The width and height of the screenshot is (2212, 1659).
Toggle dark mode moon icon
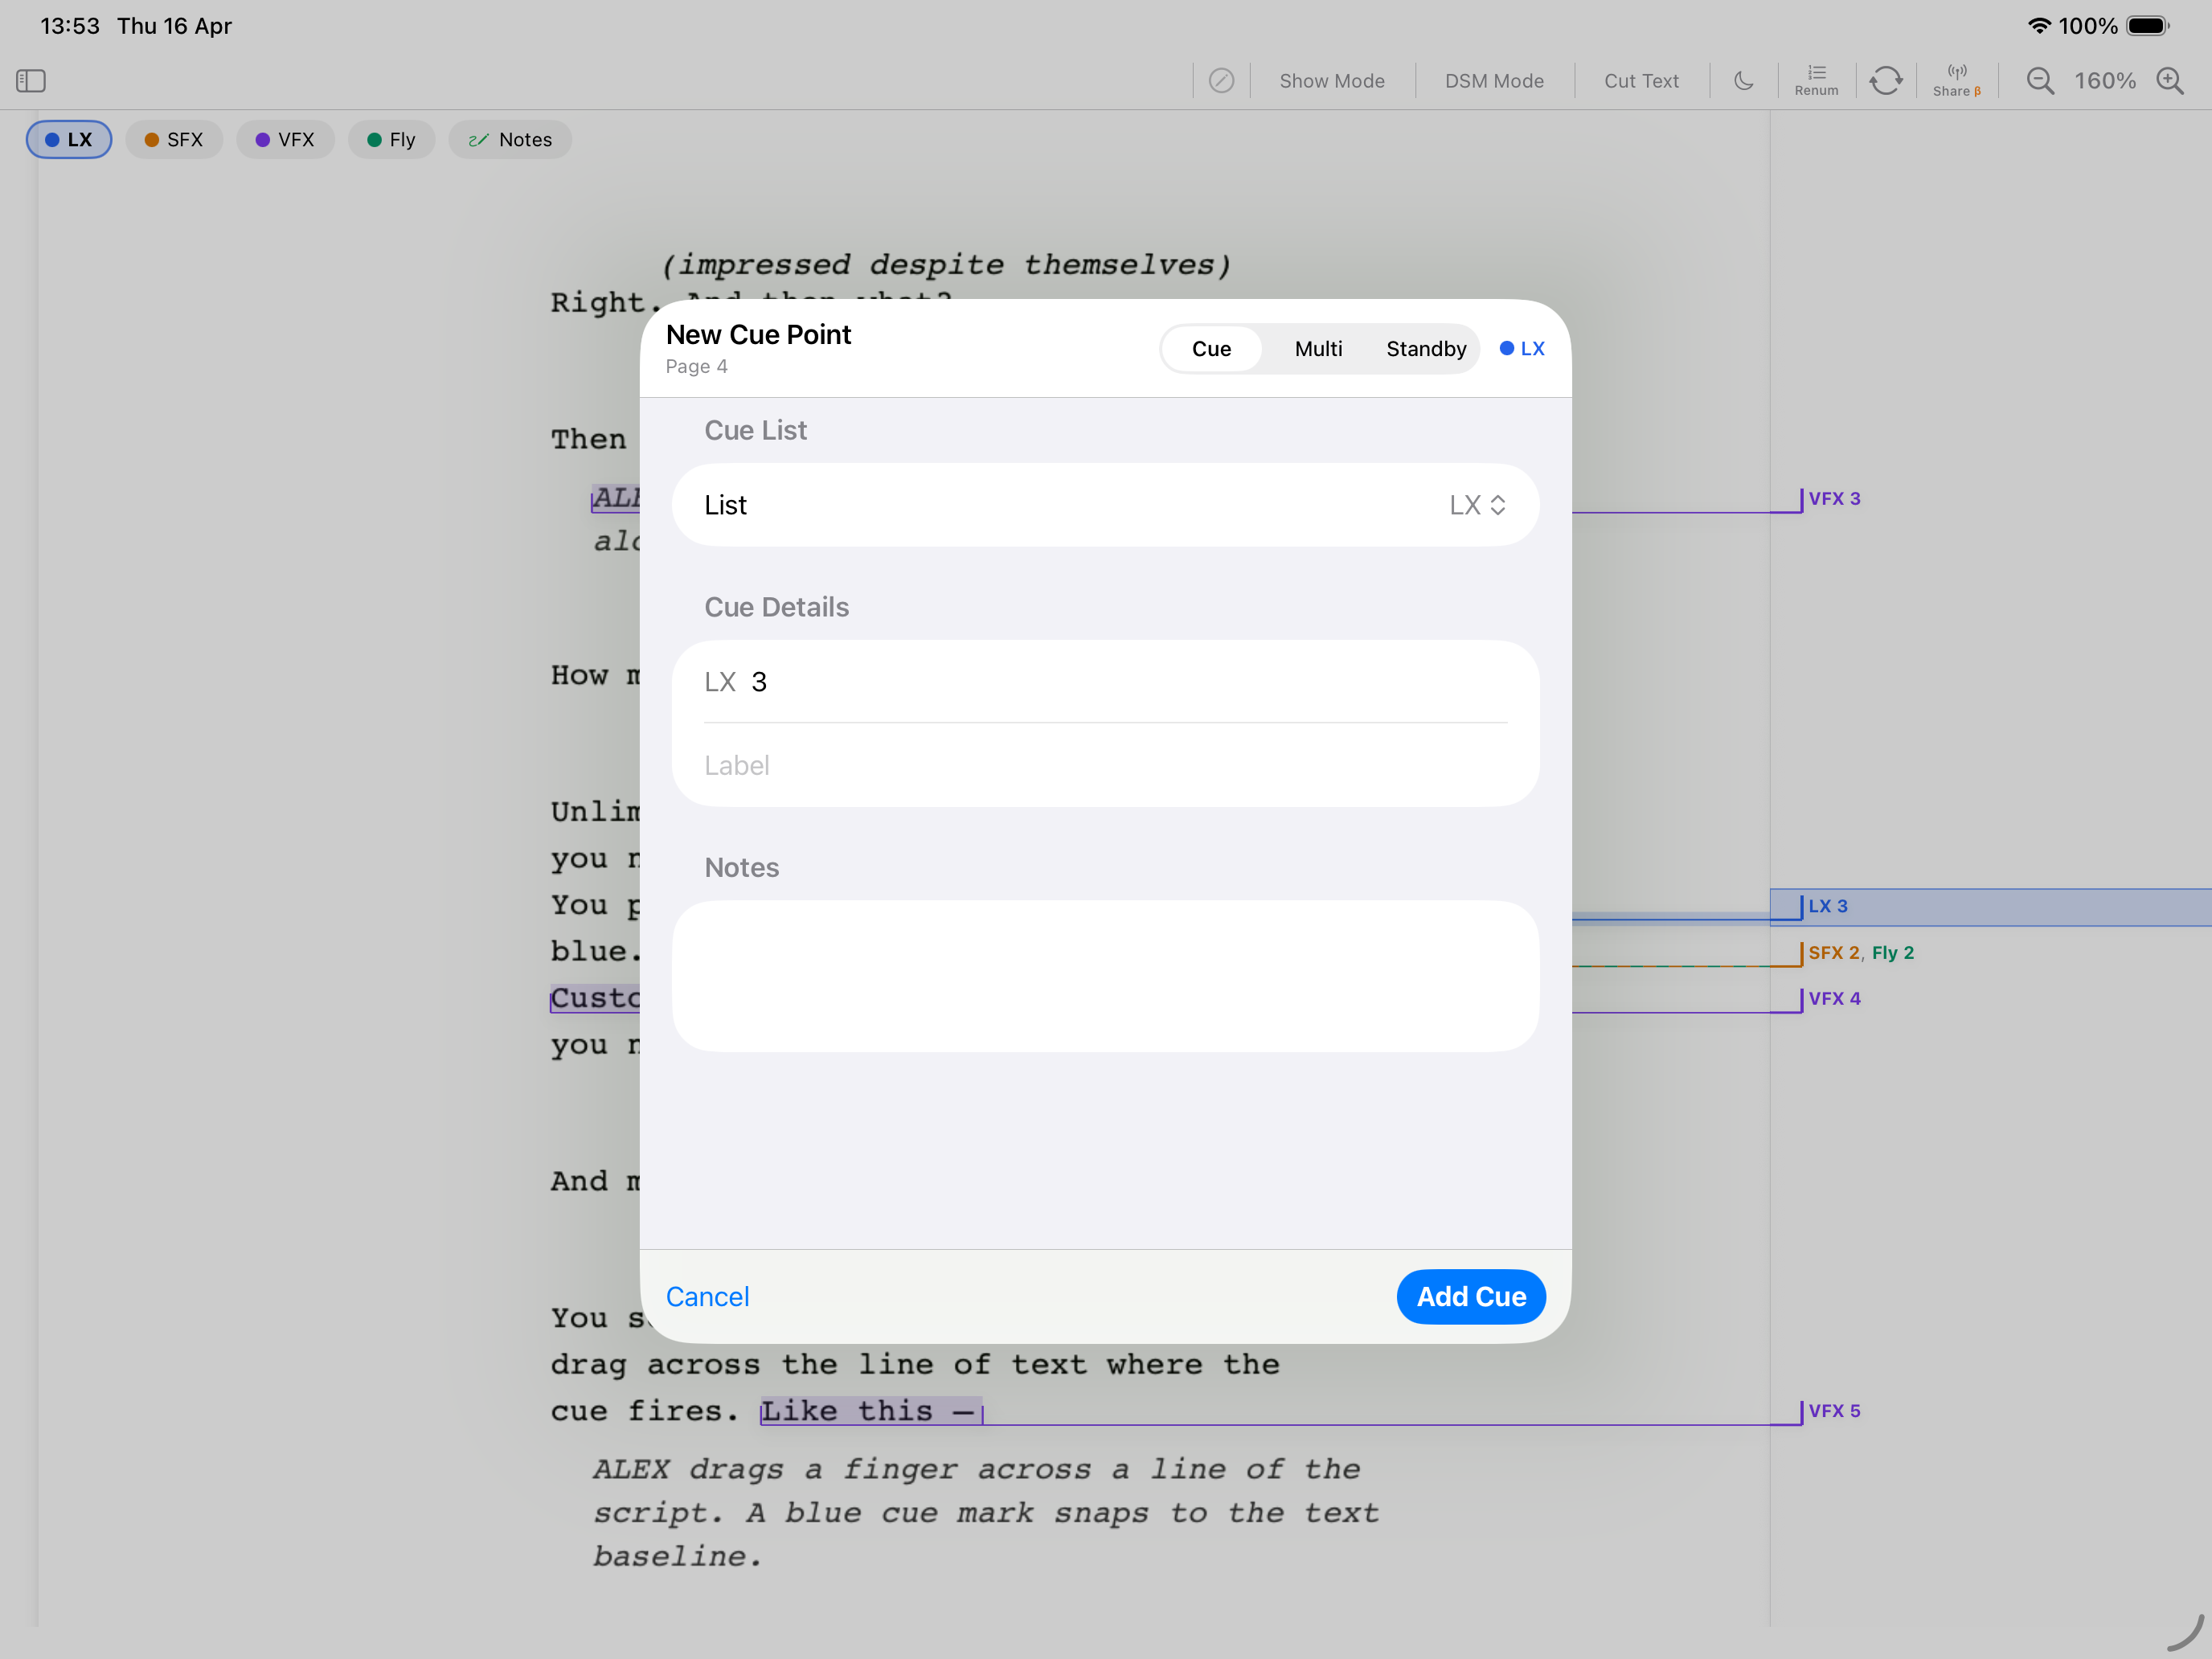(1743, 80)
